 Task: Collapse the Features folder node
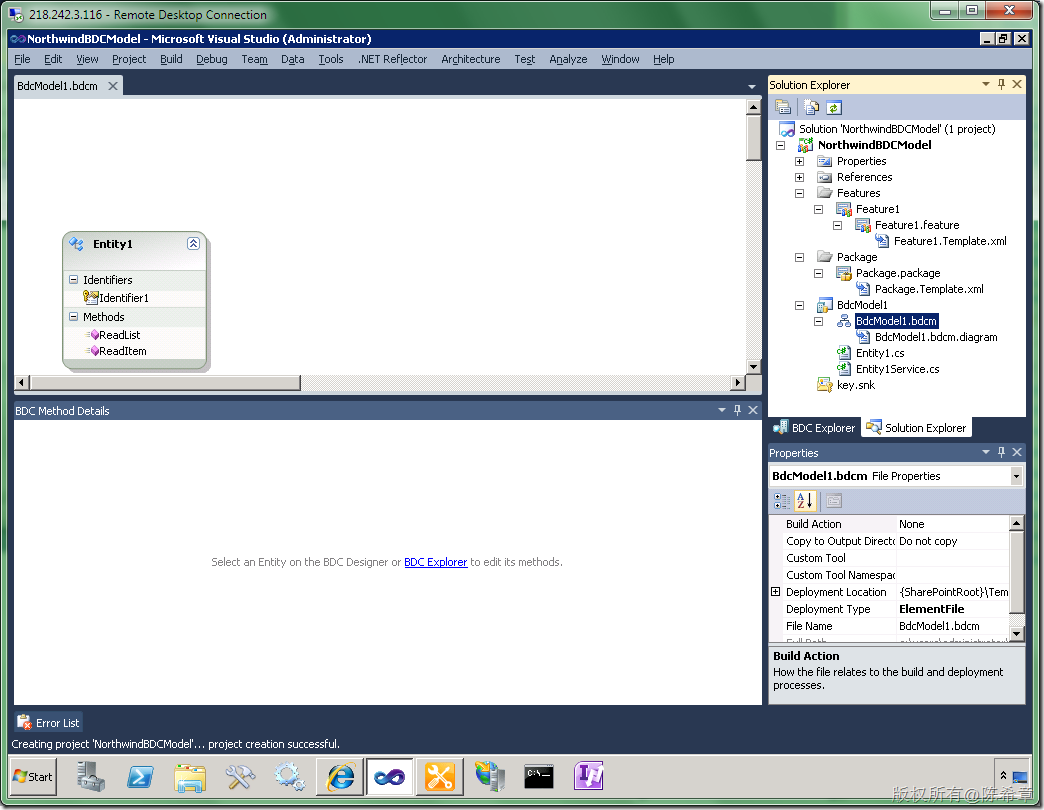coord(799,193)
